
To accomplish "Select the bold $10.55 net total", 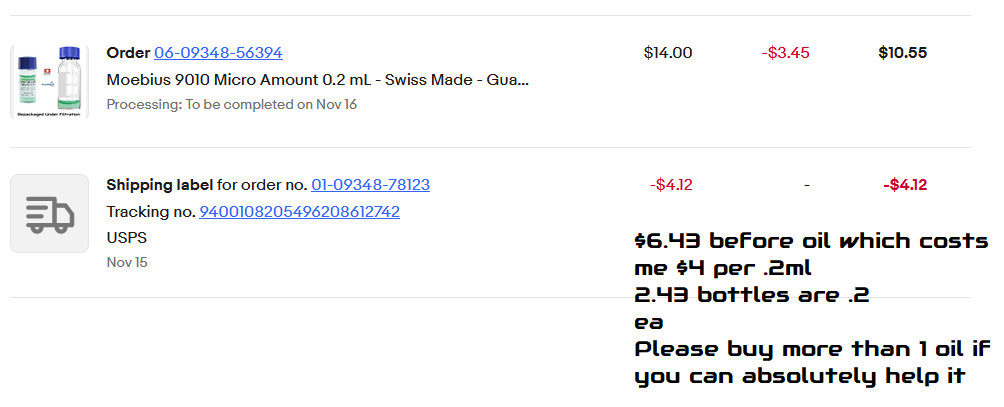I will coord(902,53).
